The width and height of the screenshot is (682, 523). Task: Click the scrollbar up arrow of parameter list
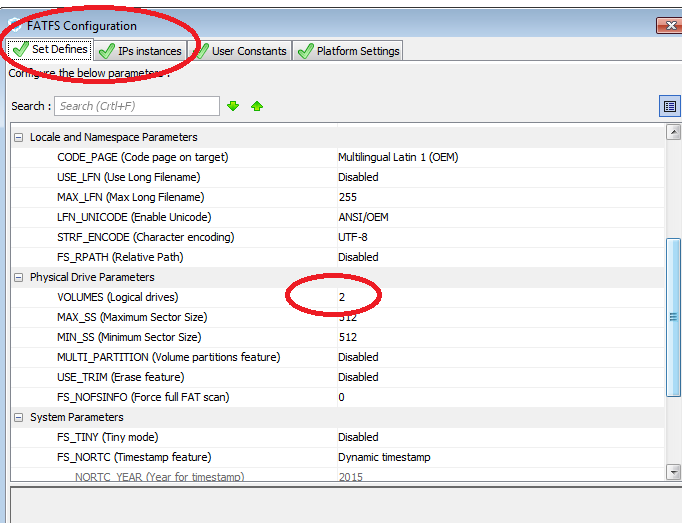(x=673, y=132)
